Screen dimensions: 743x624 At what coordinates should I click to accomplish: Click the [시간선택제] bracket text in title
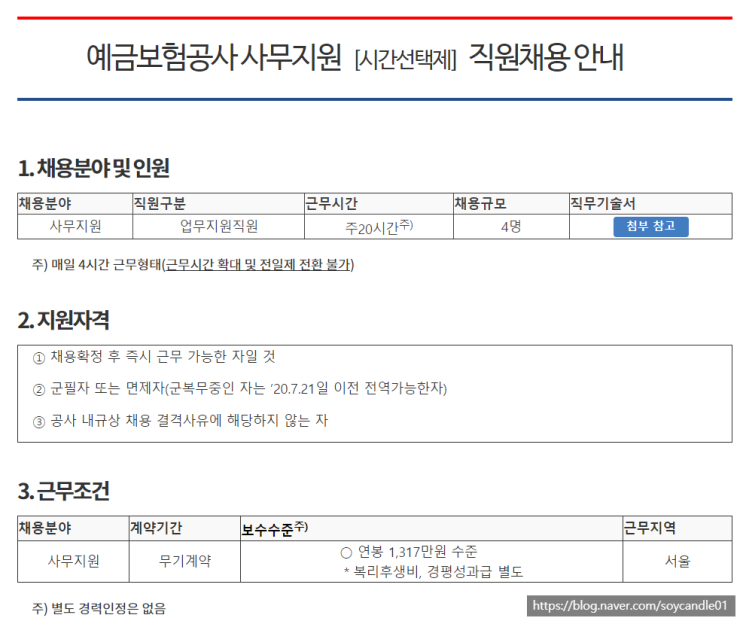(x=405, y=60)
